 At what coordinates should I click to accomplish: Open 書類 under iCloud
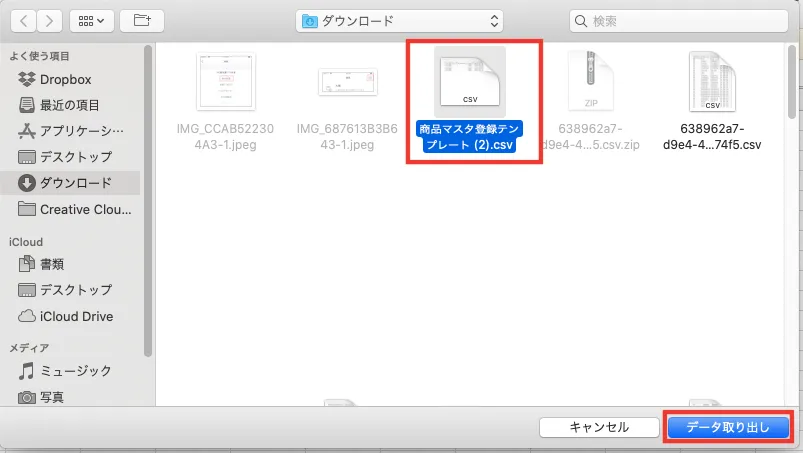[70, 264]
